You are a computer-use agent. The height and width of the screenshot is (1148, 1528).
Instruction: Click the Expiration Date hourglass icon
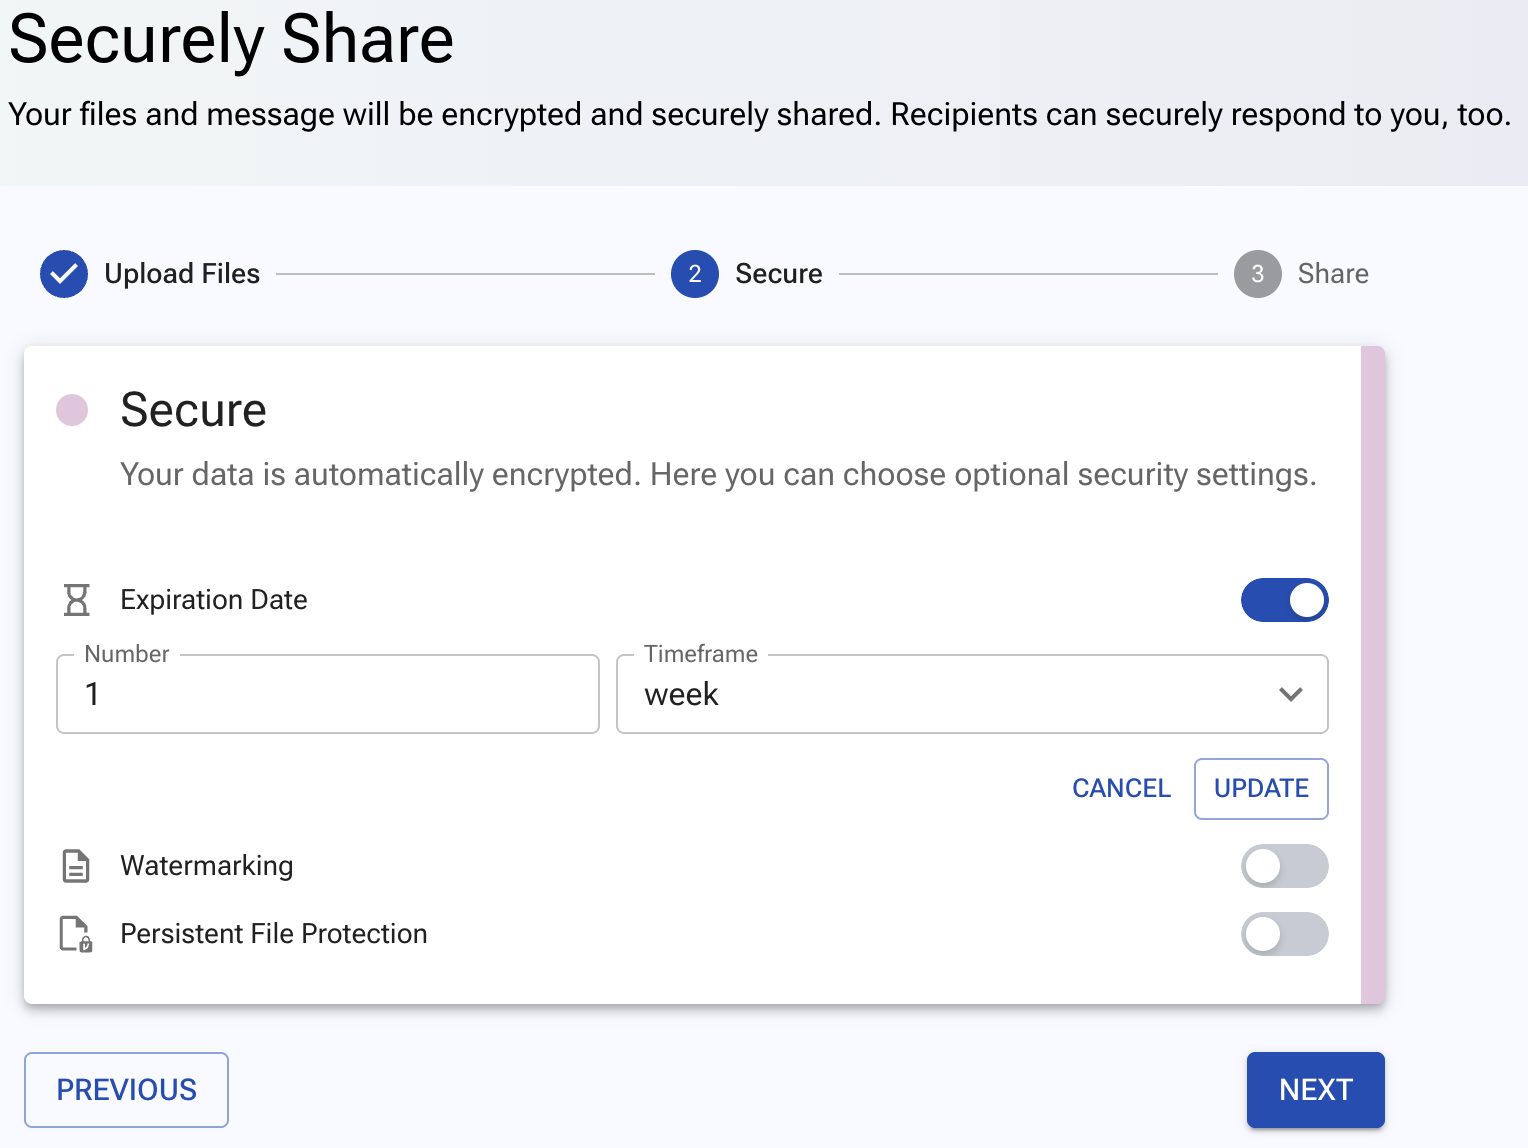tap(77, 600)
